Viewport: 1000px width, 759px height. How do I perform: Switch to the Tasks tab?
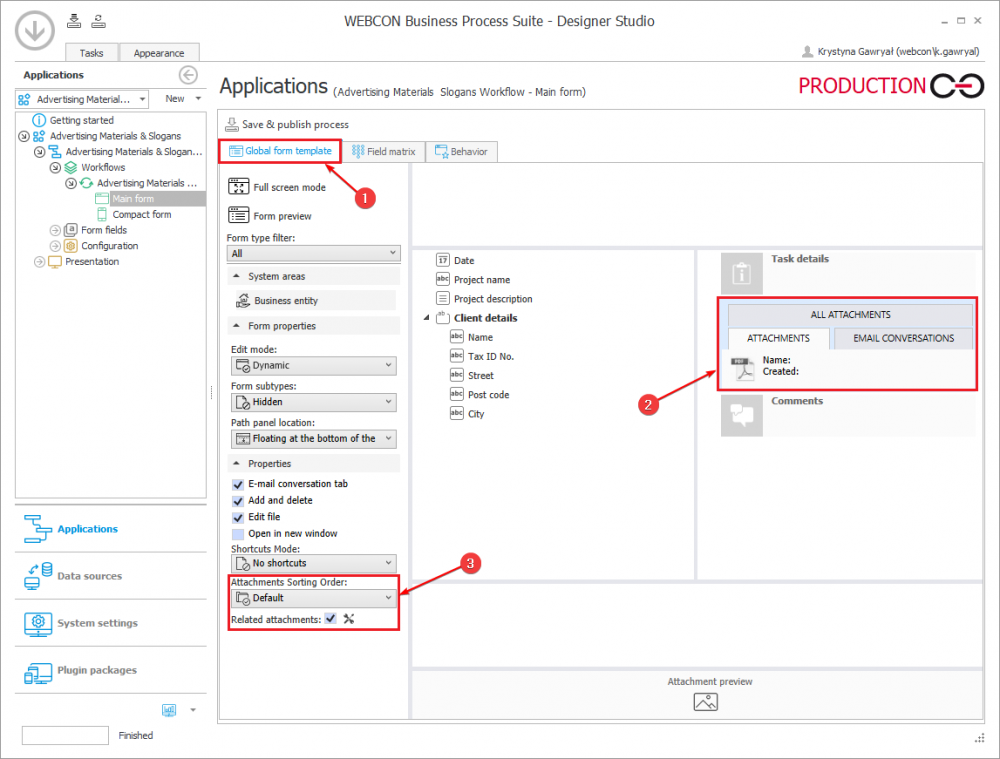(x=91, y=53)
